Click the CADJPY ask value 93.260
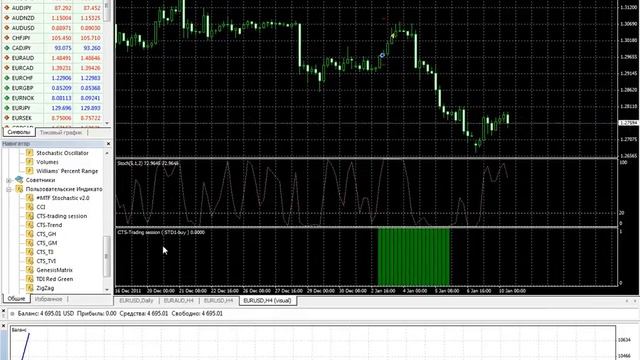The height and width of the screenshot is (360, 640). [92, 48]
